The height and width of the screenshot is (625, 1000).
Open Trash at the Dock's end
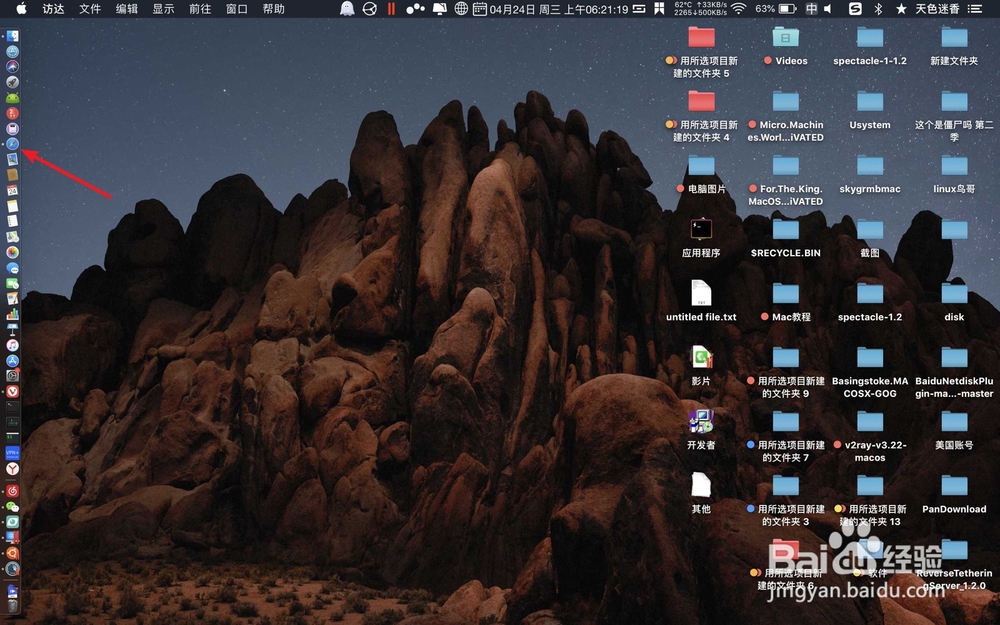(12, 605)
